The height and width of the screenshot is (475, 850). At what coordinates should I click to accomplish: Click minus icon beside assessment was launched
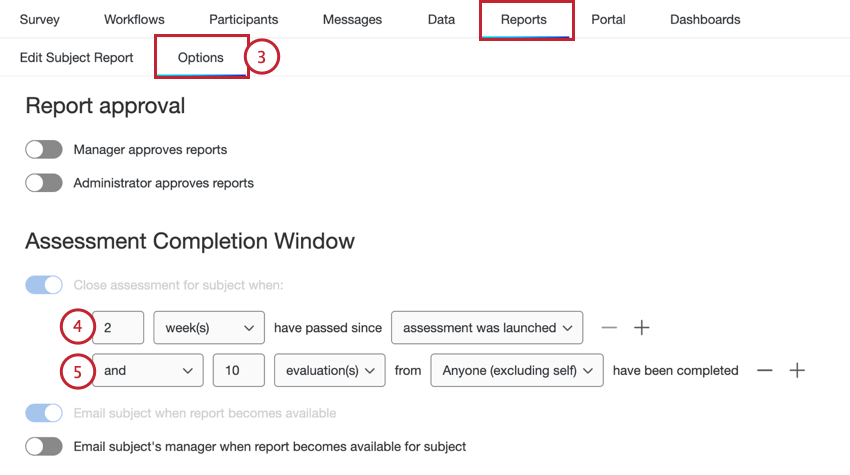pos(609,328)
